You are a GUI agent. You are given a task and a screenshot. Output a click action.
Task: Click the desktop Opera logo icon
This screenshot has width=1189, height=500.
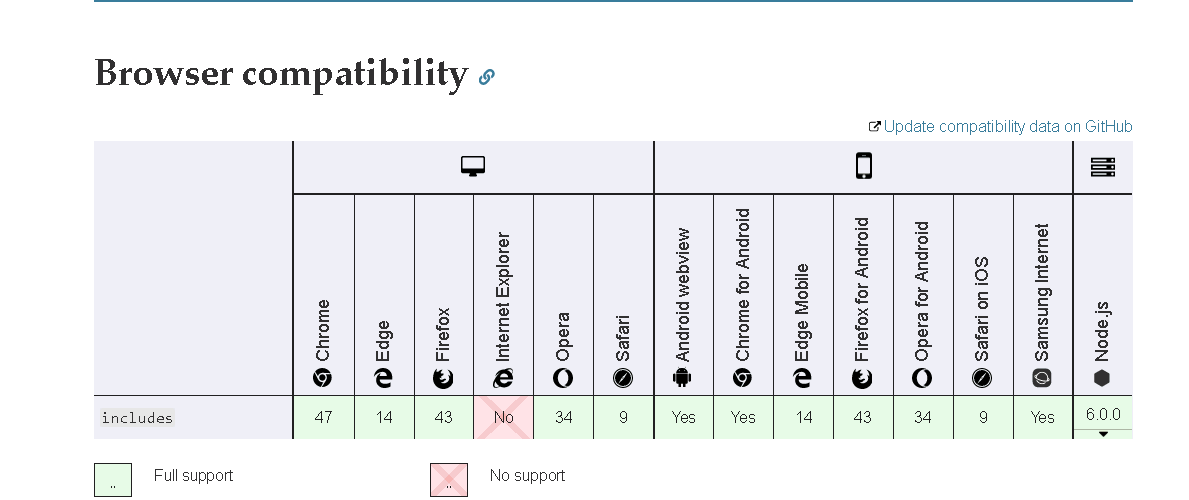(563, 378)
